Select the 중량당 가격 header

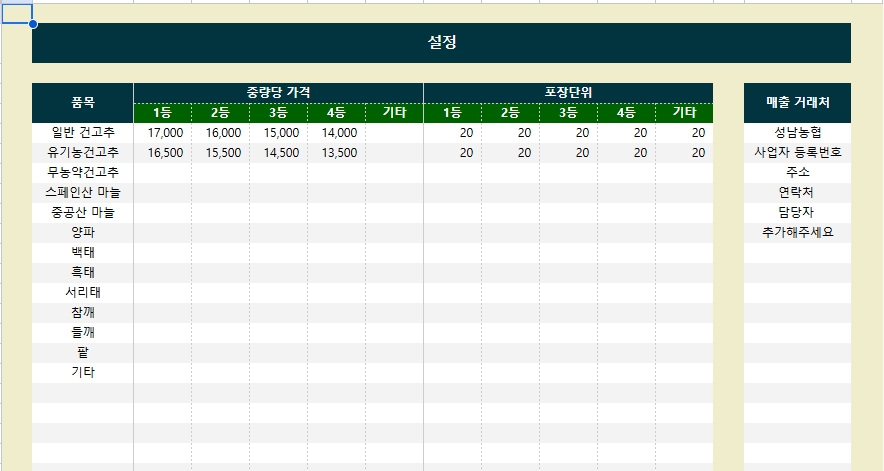(x=279, y=93)
